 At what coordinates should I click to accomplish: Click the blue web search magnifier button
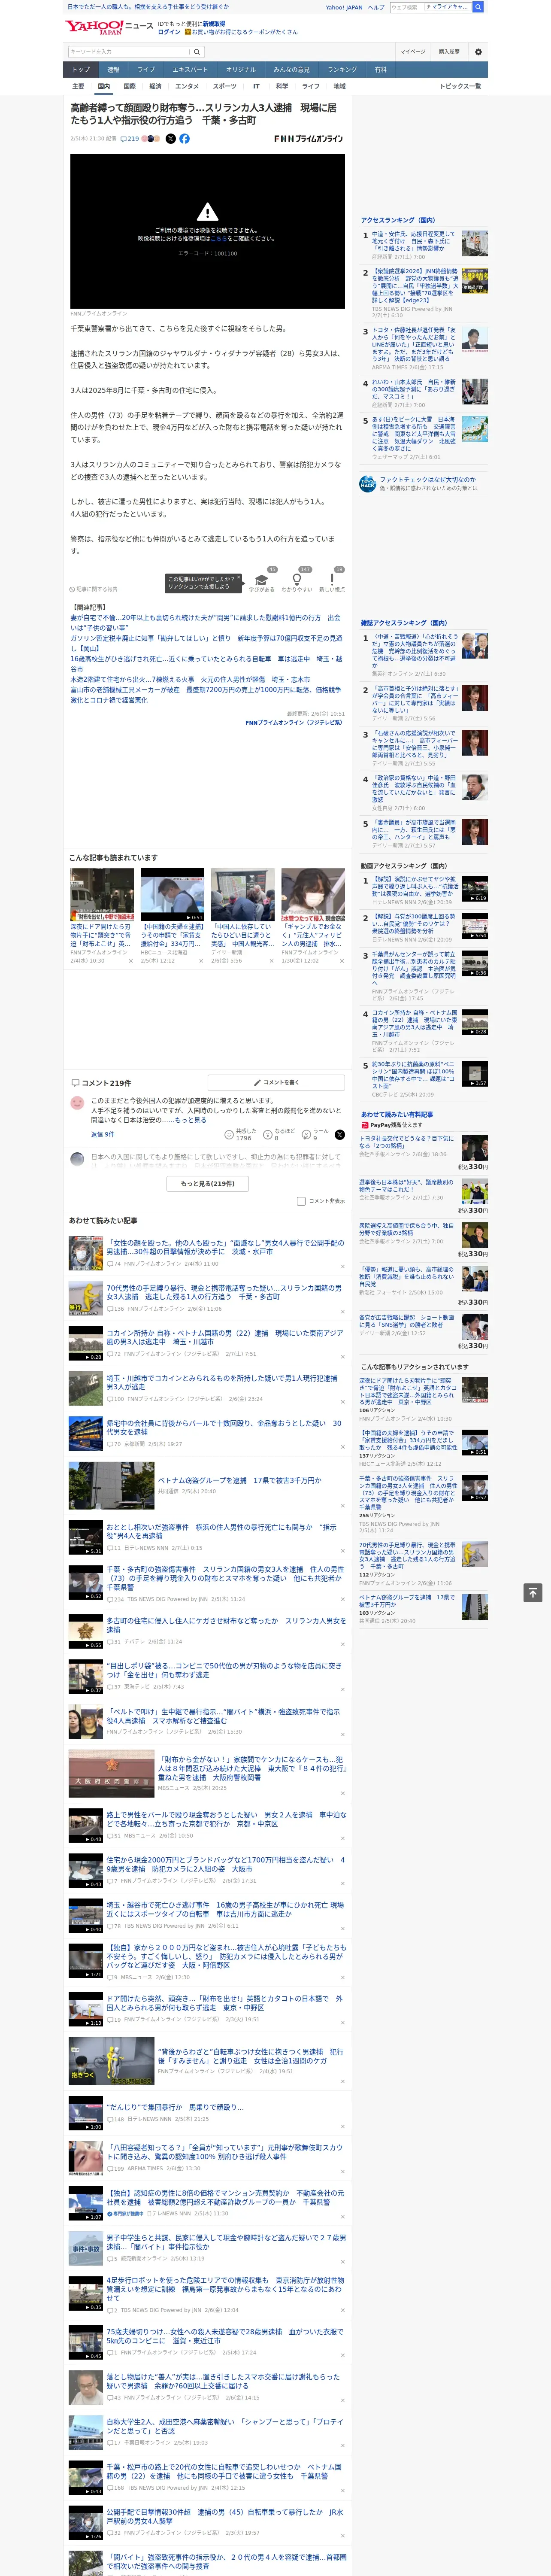click(x=478, y=7)
